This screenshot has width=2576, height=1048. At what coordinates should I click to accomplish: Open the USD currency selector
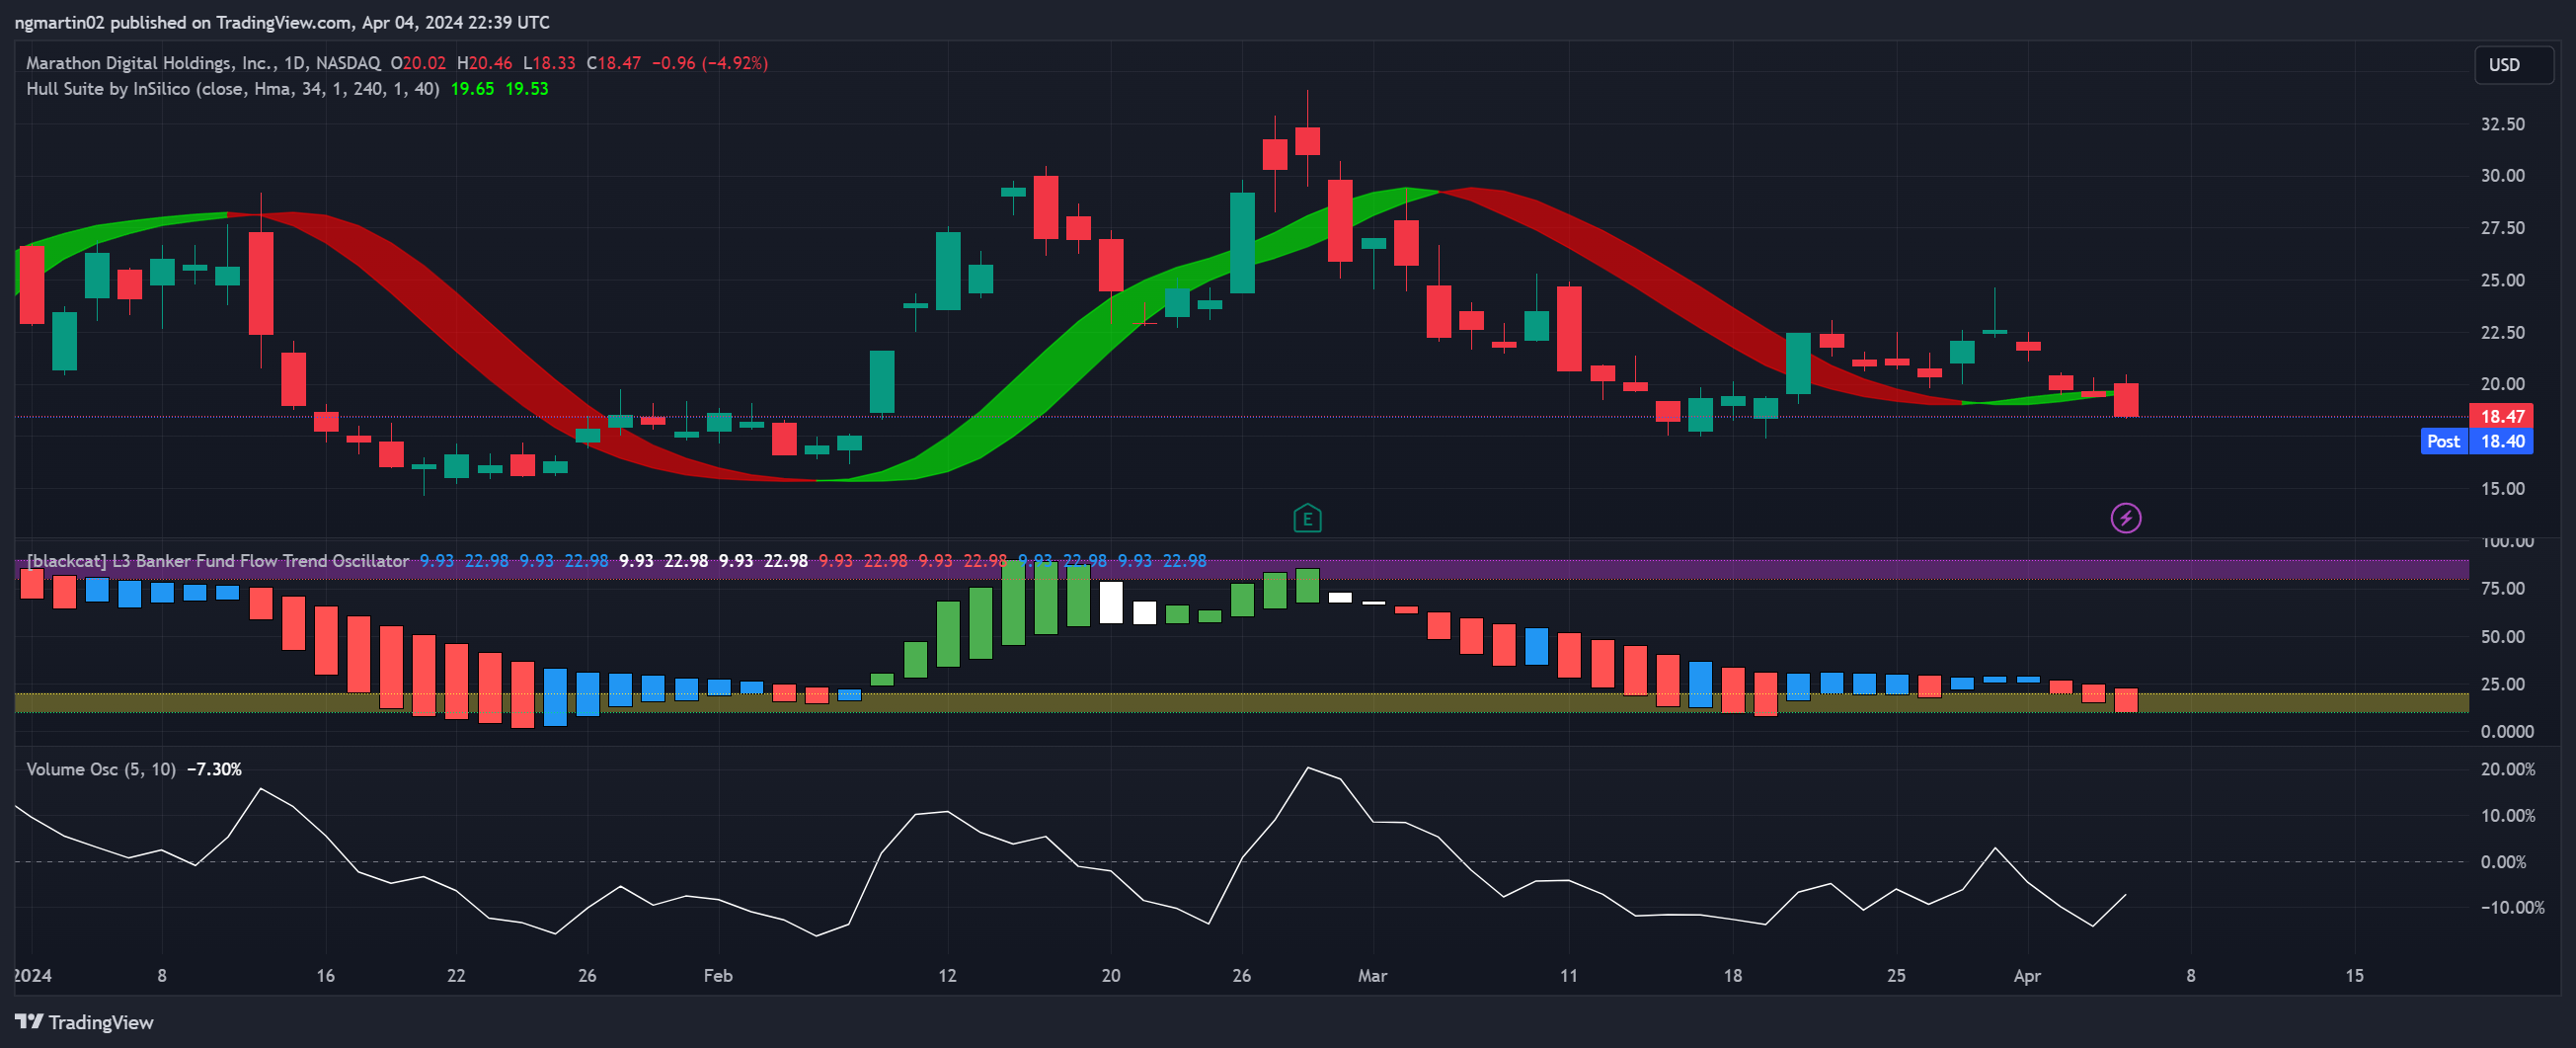2513,65
